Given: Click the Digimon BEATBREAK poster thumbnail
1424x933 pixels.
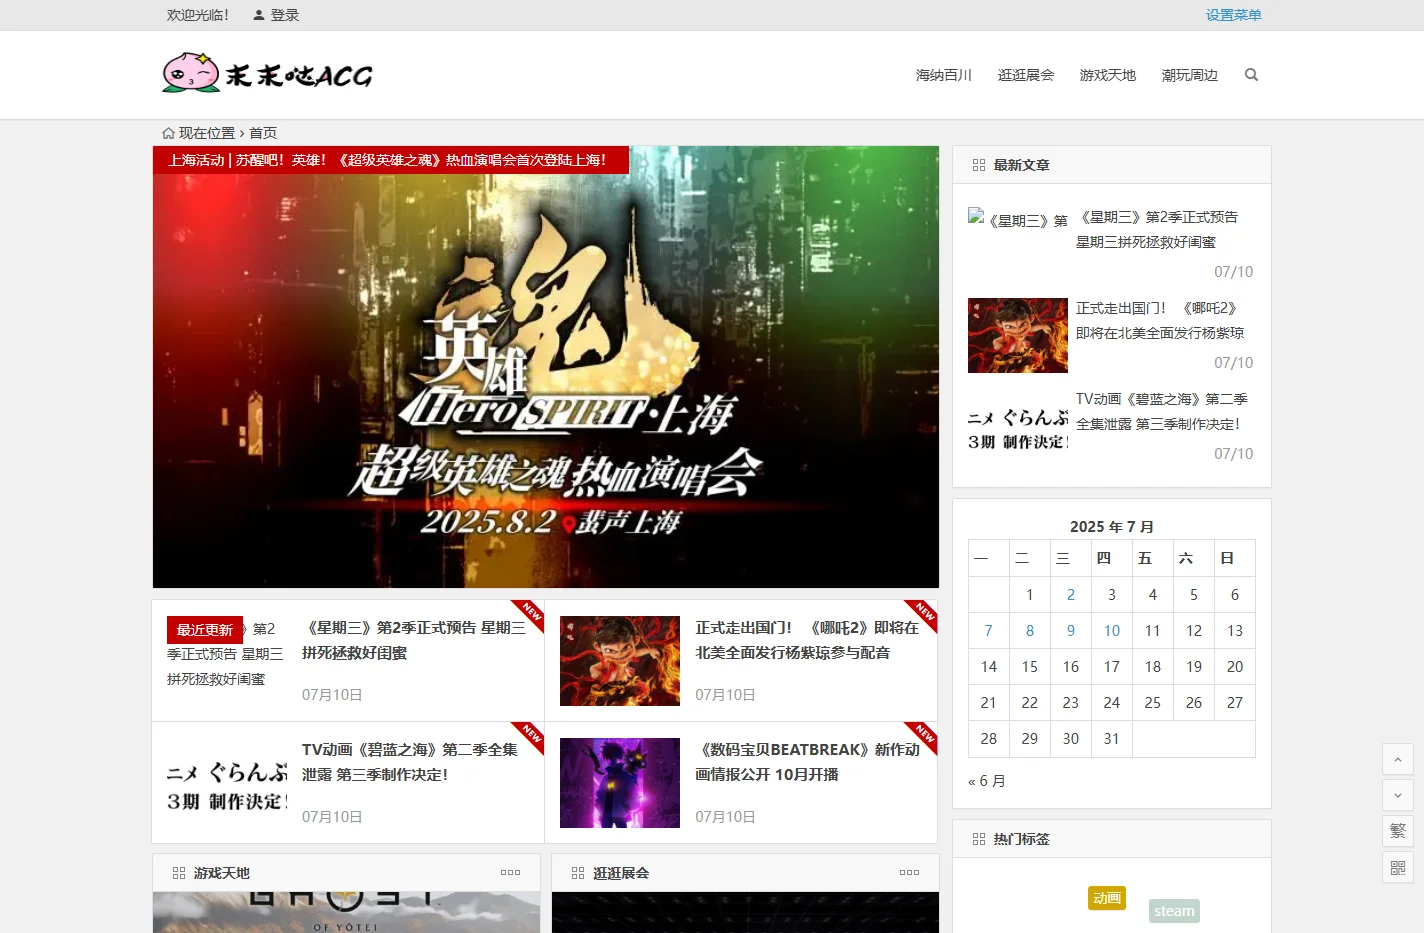Looking at the screenshot, I should coord(620,783).
